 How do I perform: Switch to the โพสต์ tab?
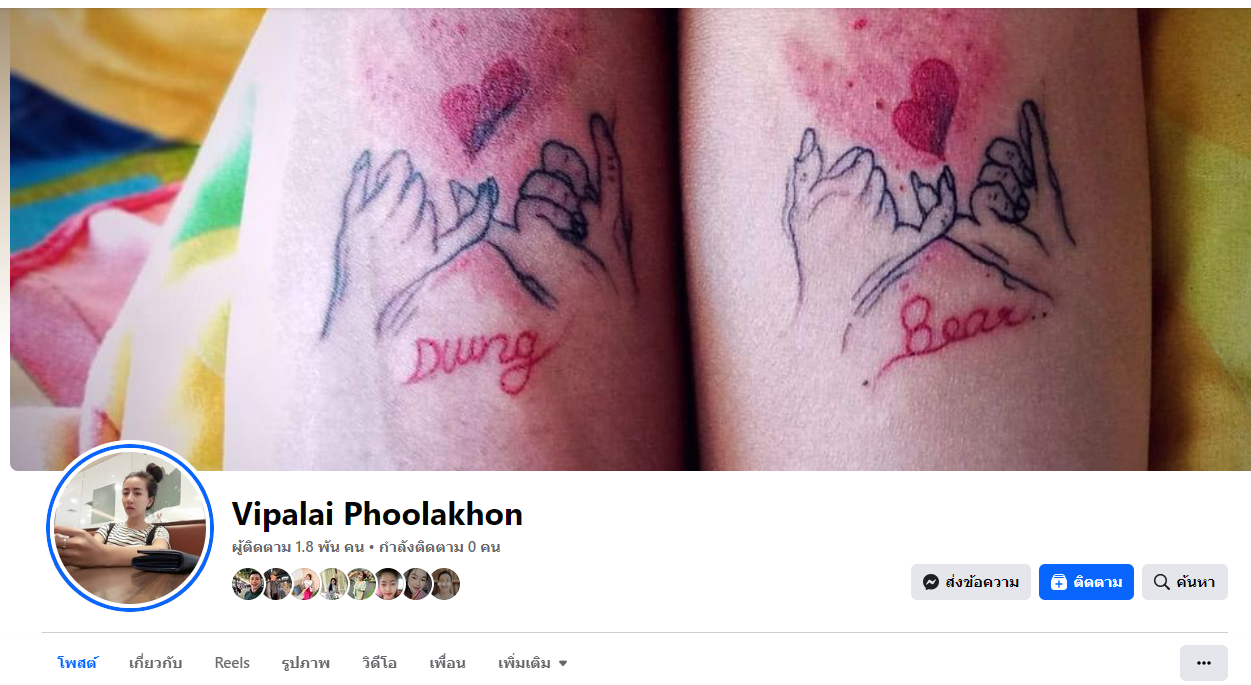coord(77,663)
